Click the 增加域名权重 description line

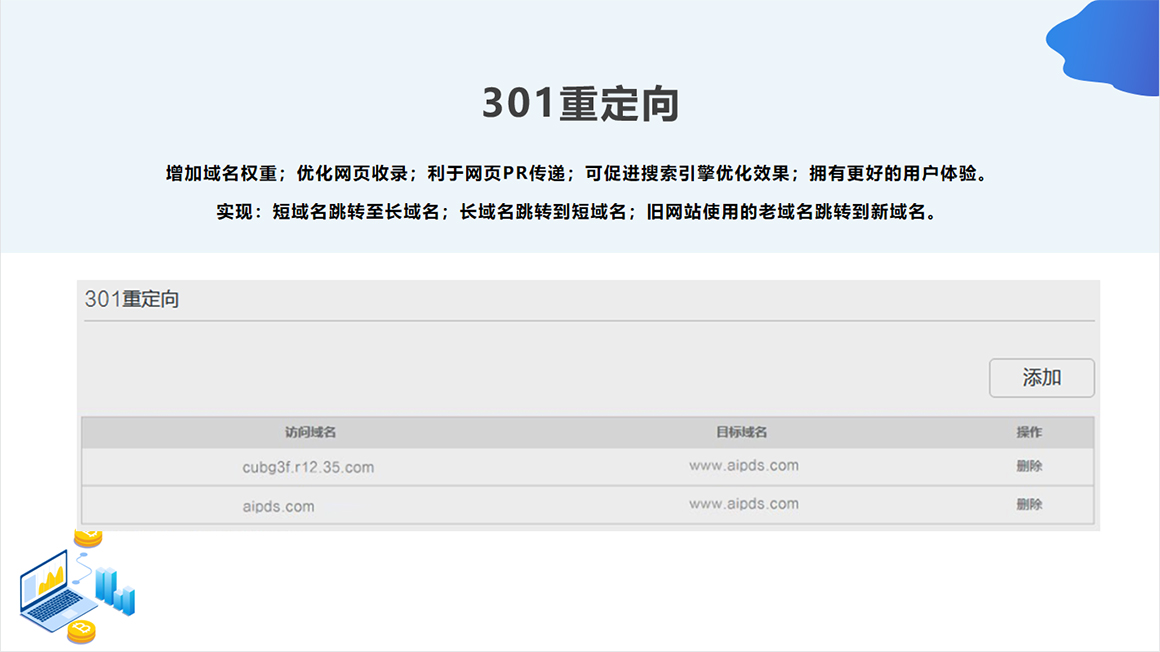click(x=579, y=173)
